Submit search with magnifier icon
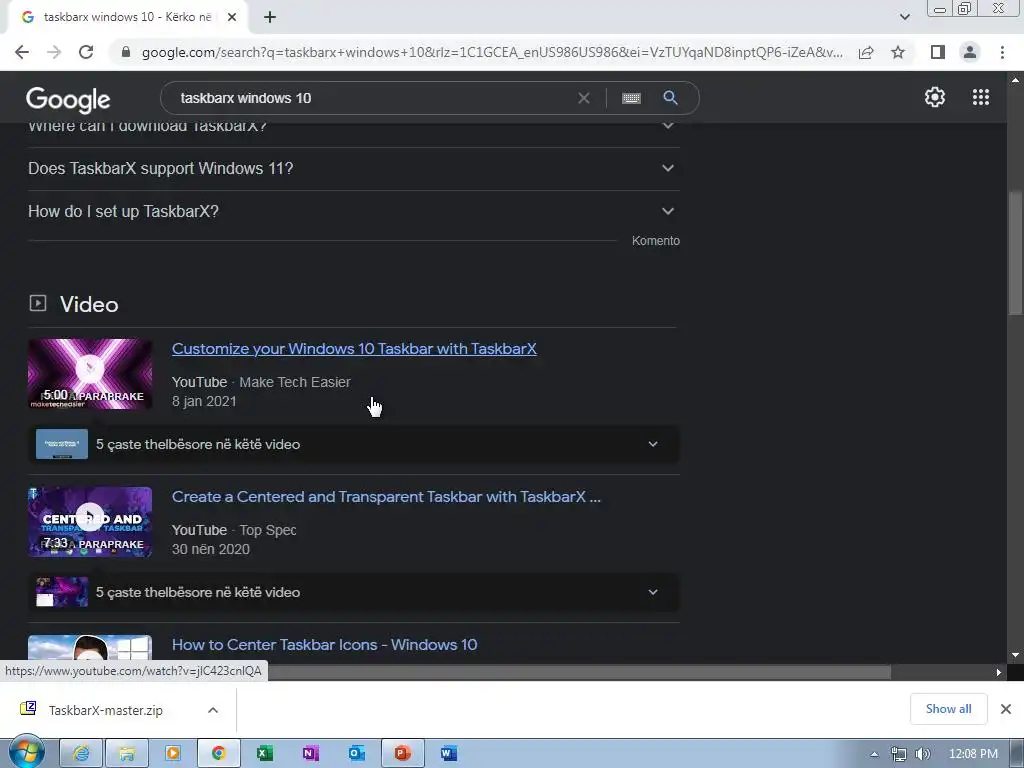 pyautogui.click(x=670, y=98)
